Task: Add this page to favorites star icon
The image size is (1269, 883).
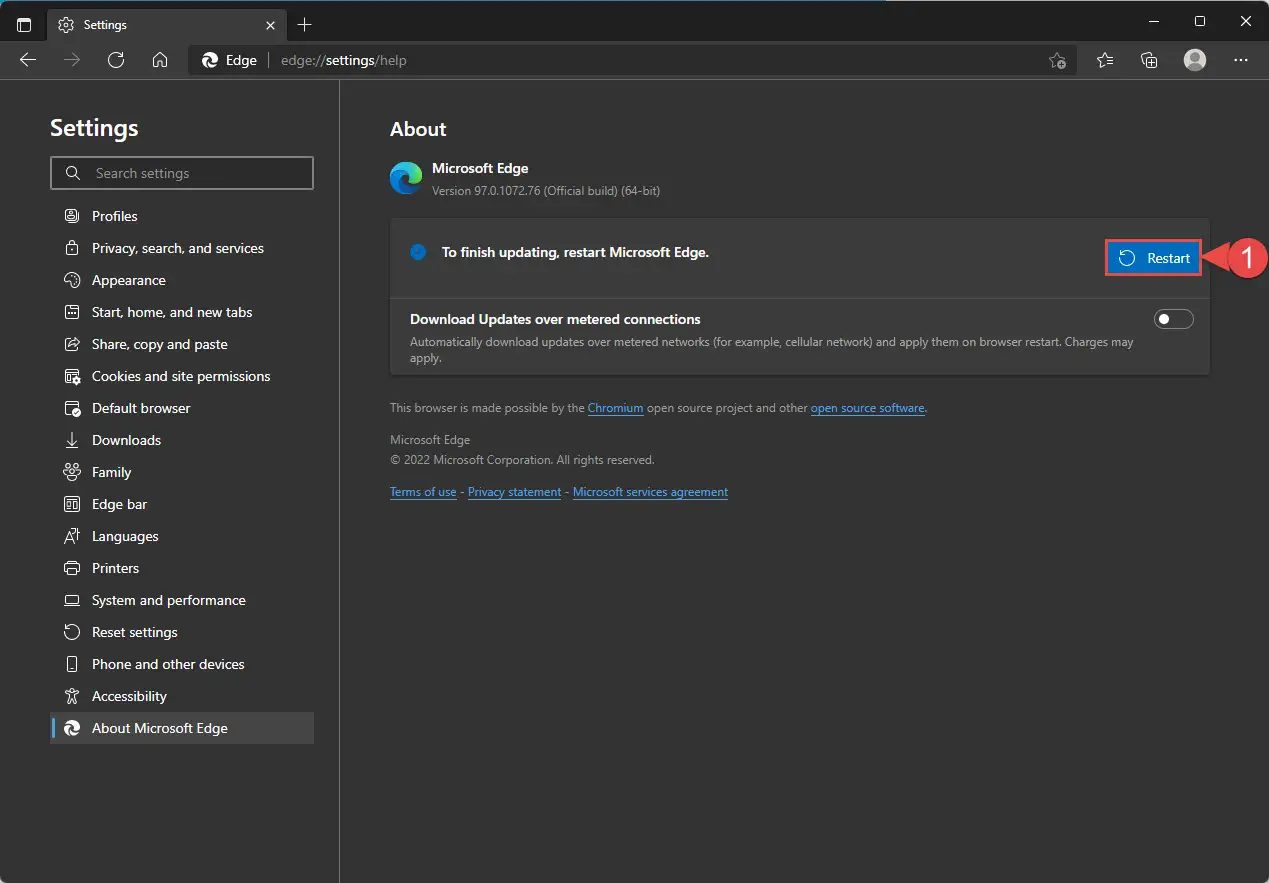Action: (1057, 60)
